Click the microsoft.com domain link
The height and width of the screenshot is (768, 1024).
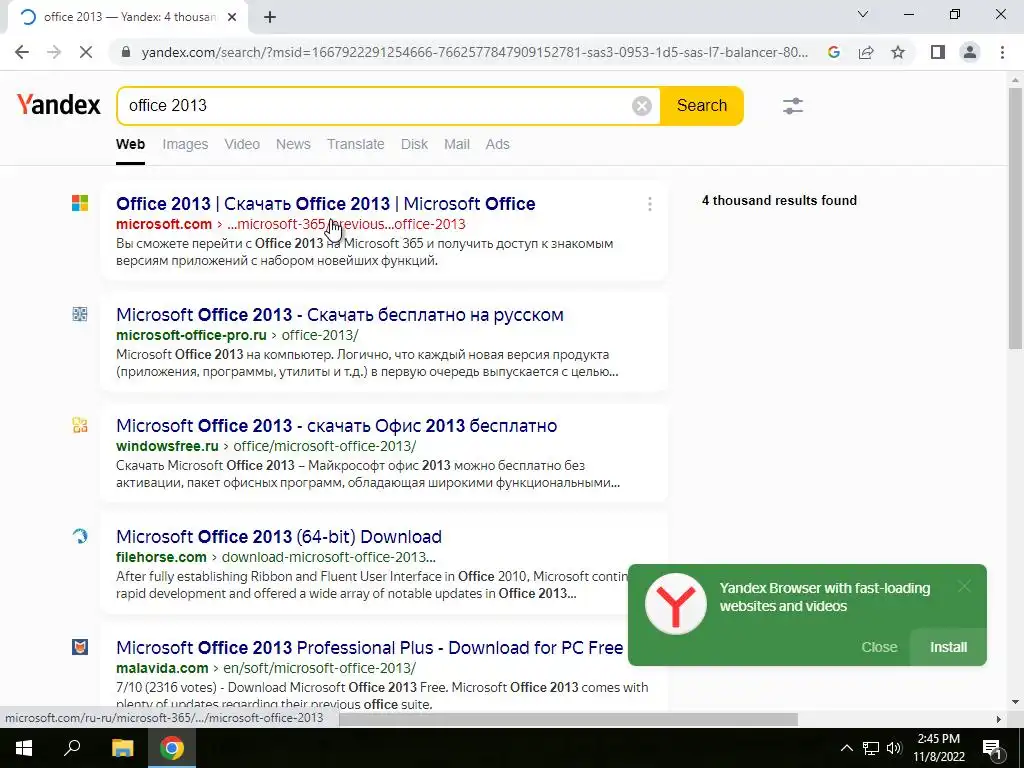(164, 224)
